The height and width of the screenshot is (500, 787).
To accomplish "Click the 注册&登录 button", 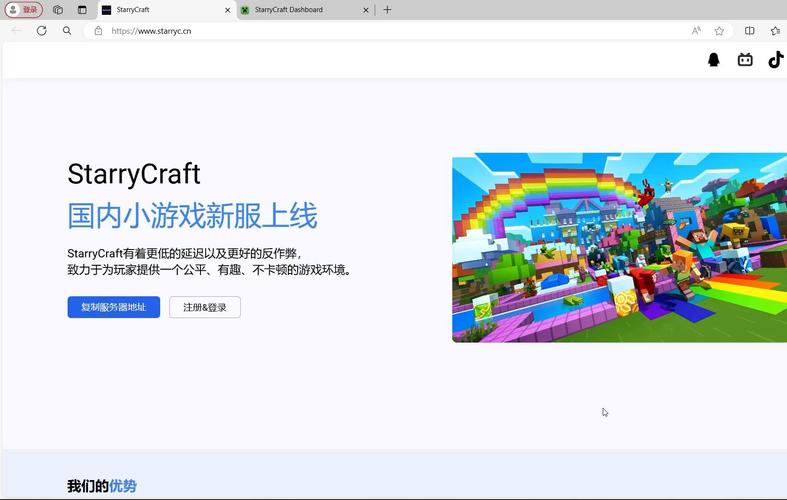I will click(205, 307).
